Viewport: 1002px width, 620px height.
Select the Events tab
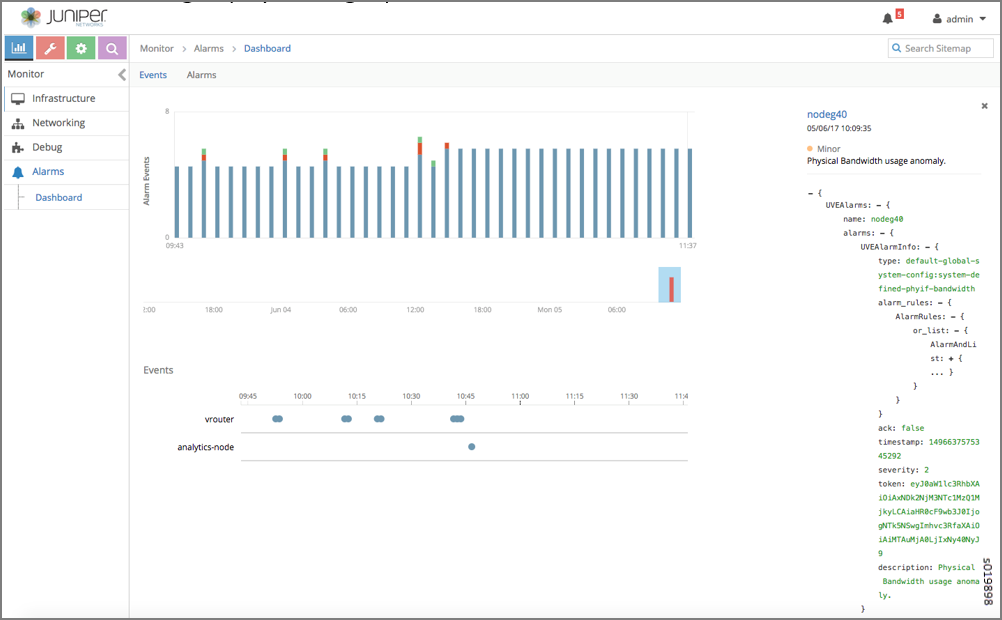tap(153, 75)
